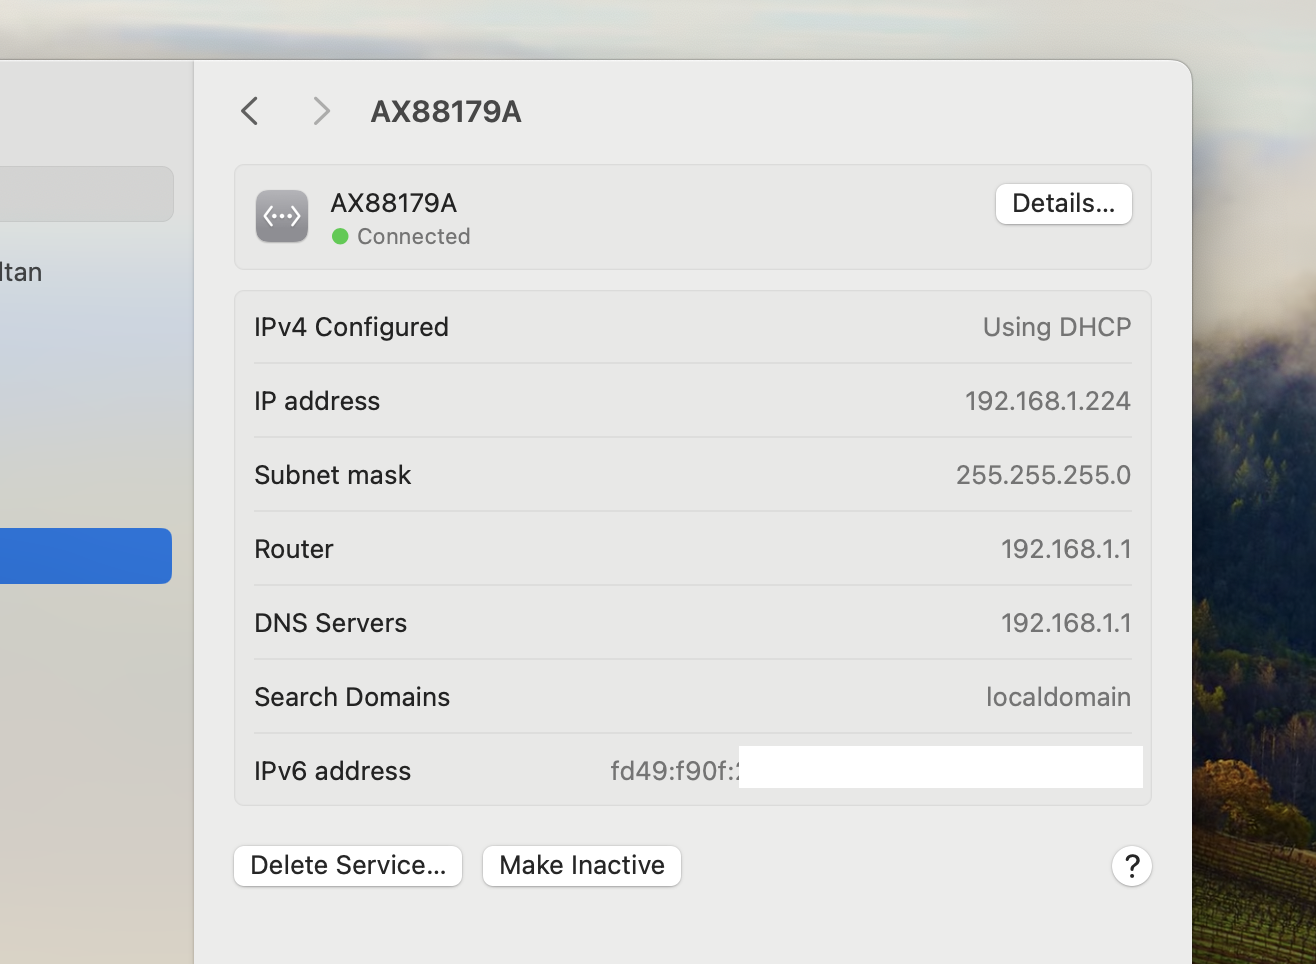Click Make Inactive
1316x964 pixels.
point(582,866)
